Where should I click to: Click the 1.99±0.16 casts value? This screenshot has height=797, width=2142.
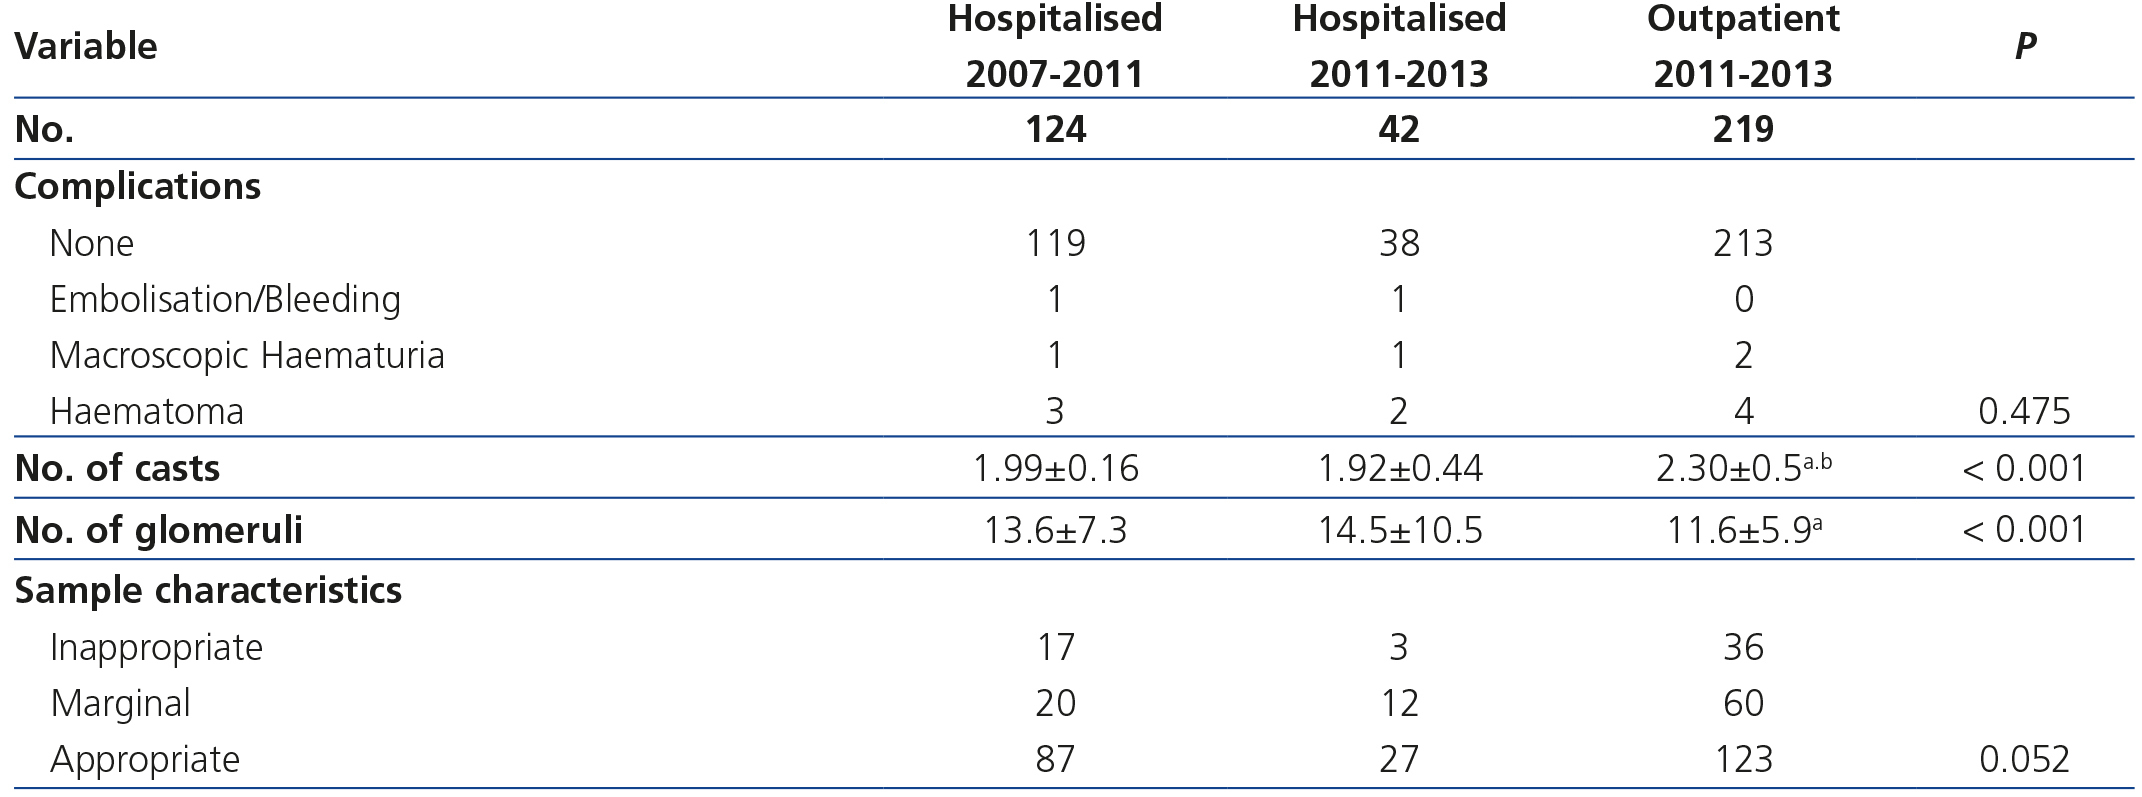point(1055,468)
